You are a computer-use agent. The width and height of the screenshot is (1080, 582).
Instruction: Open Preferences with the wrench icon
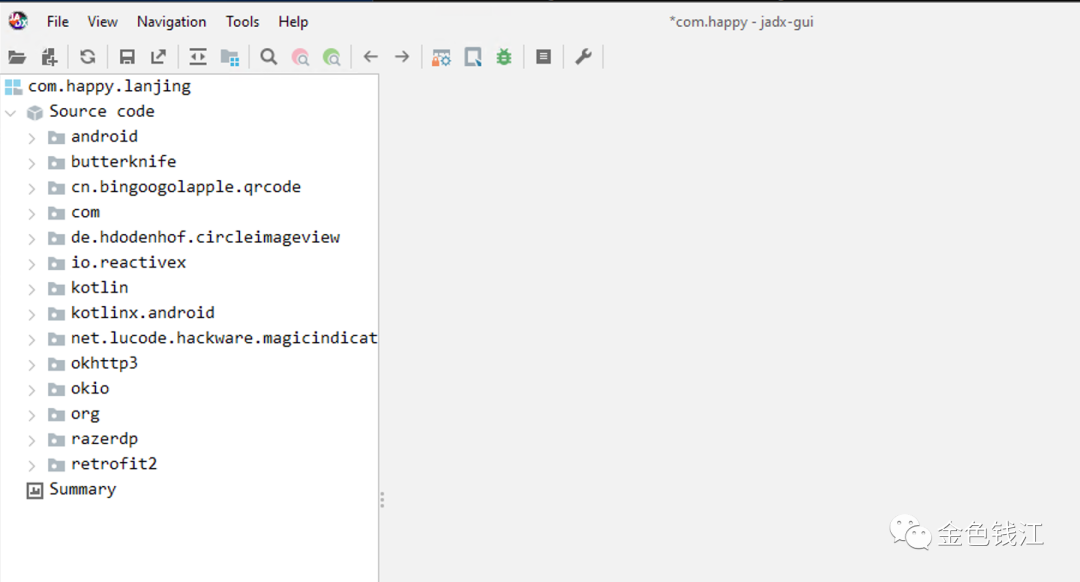pos(583,56)
